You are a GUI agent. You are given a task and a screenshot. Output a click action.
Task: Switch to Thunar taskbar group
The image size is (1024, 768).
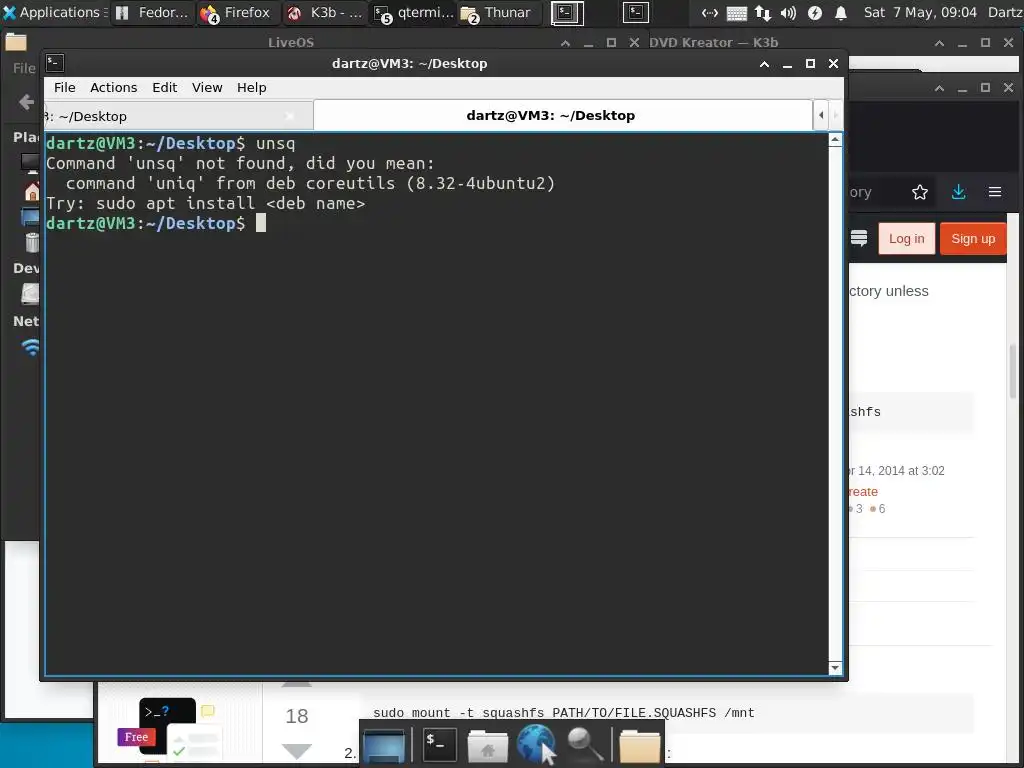pos(500,12)
